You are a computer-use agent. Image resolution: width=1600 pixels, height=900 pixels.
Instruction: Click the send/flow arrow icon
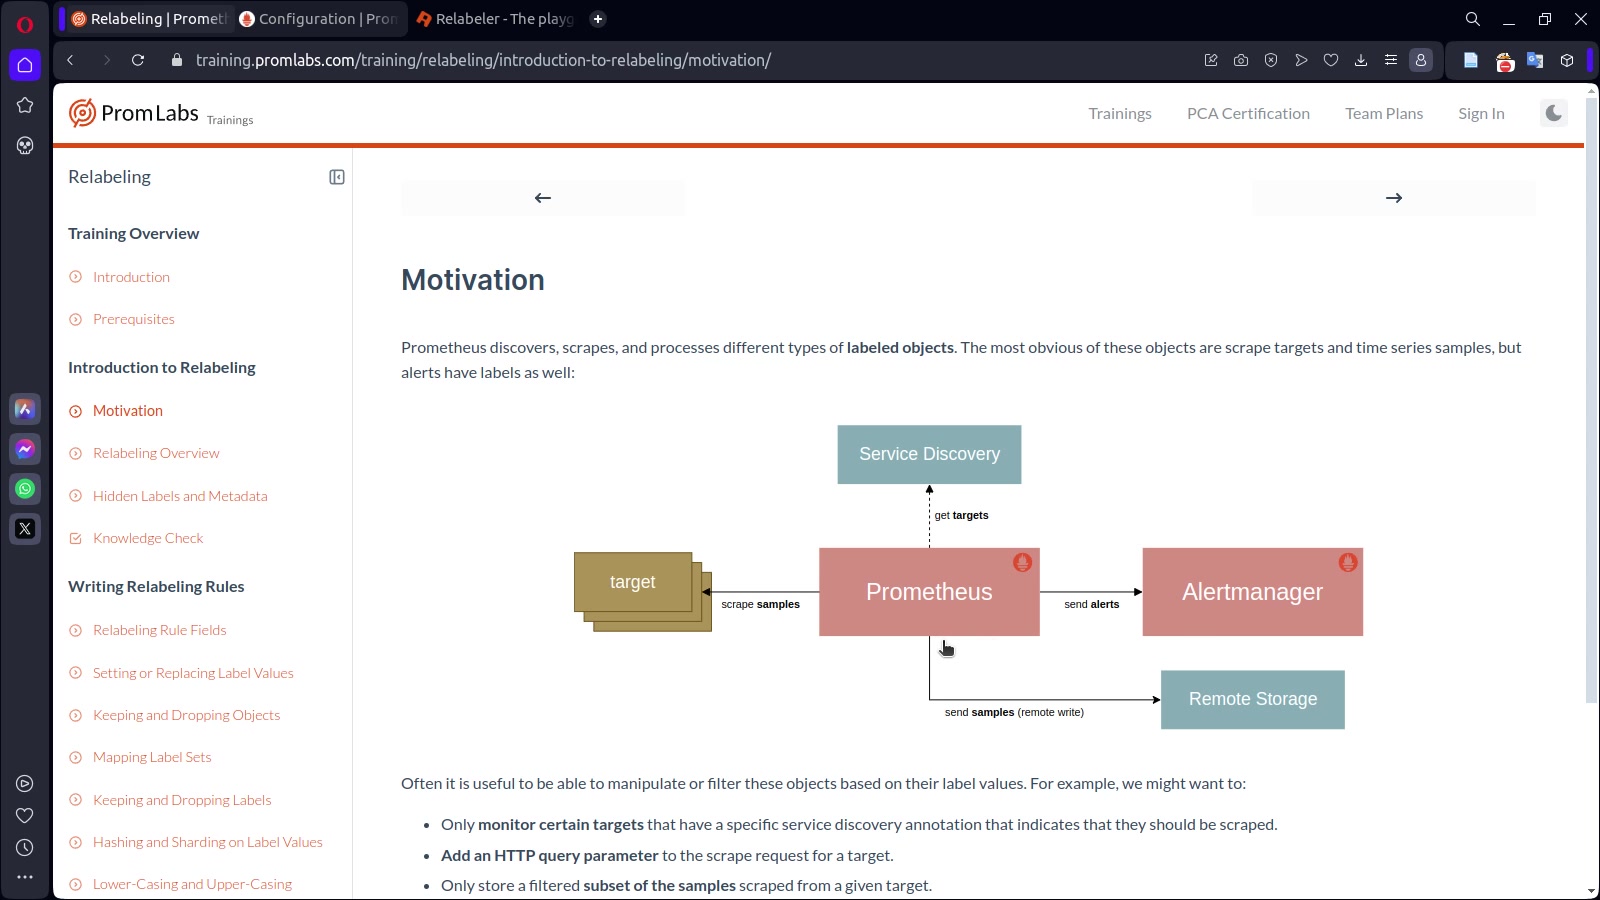(x=1301, y=60)
